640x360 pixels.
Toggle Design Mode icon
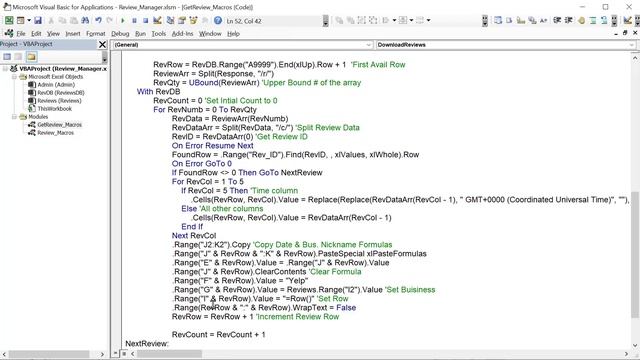tap(157, 20)
